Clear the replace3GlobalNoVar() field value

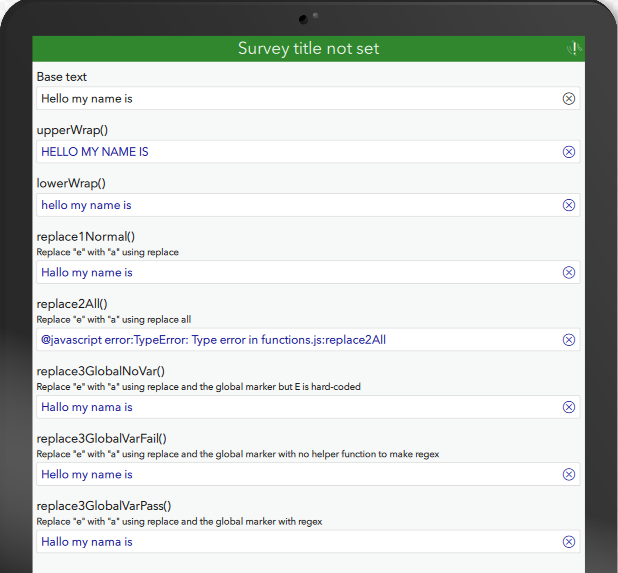point(569,407)
